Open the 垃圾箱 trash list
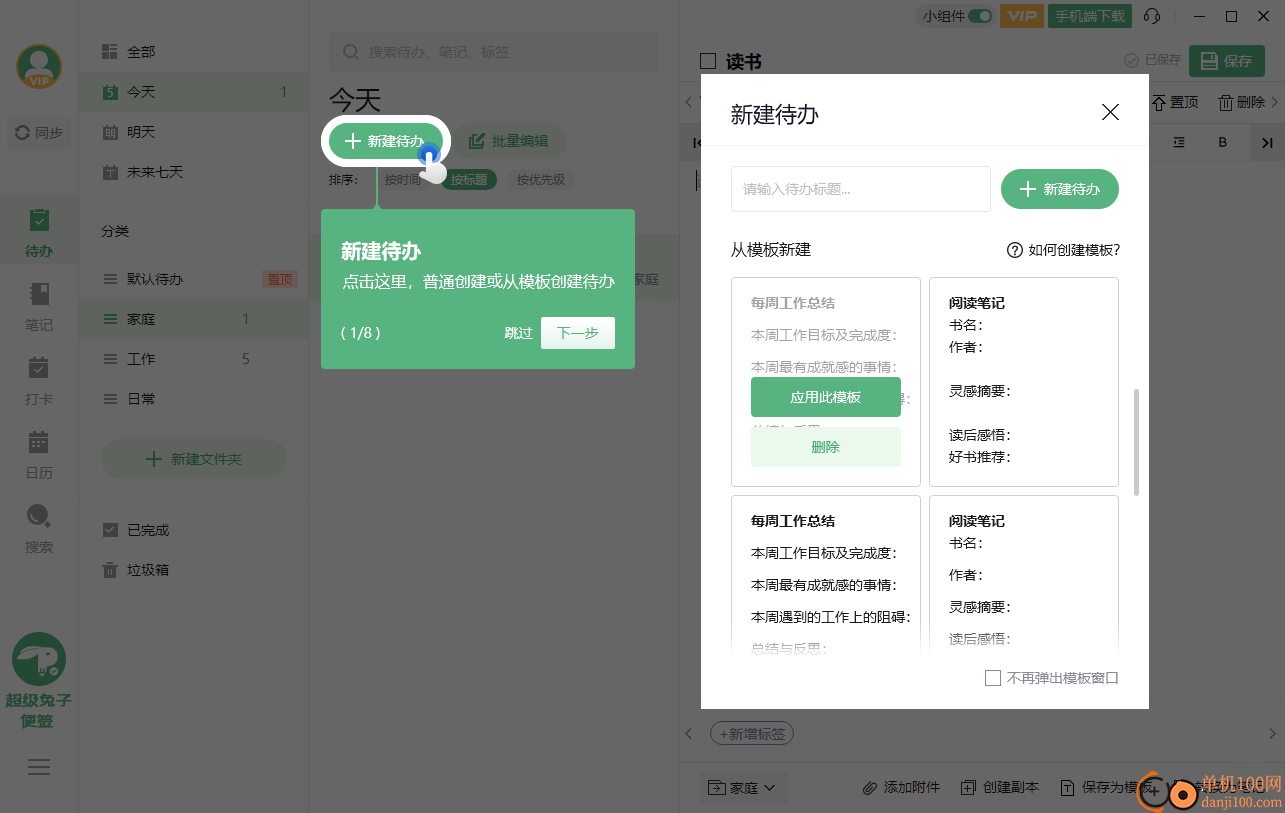 [x=194, y=570]
